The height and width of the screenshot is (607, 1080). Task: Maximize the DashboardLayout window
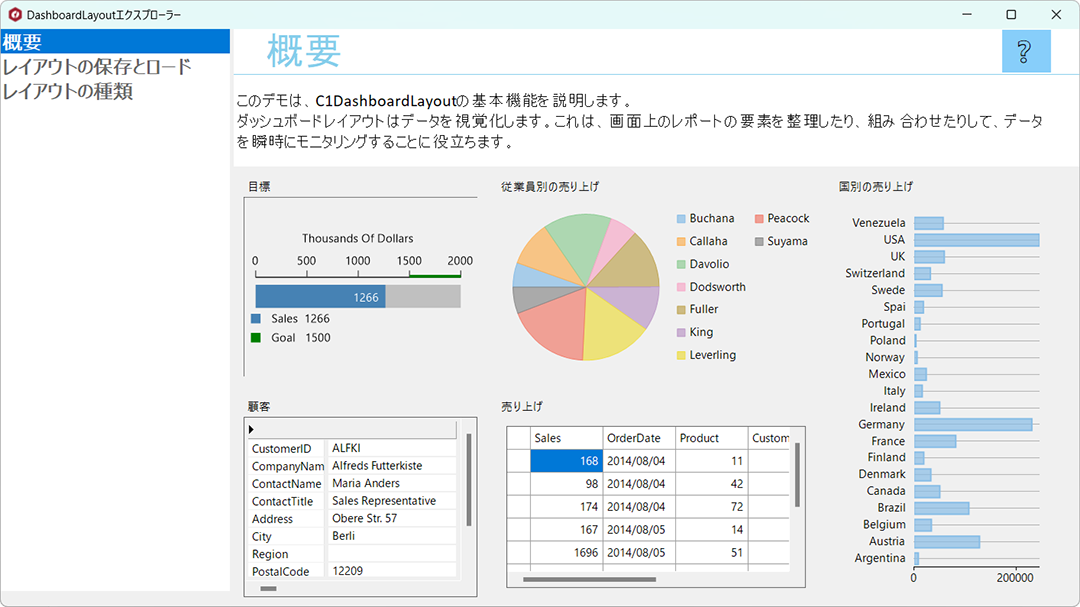(1011, 14)
